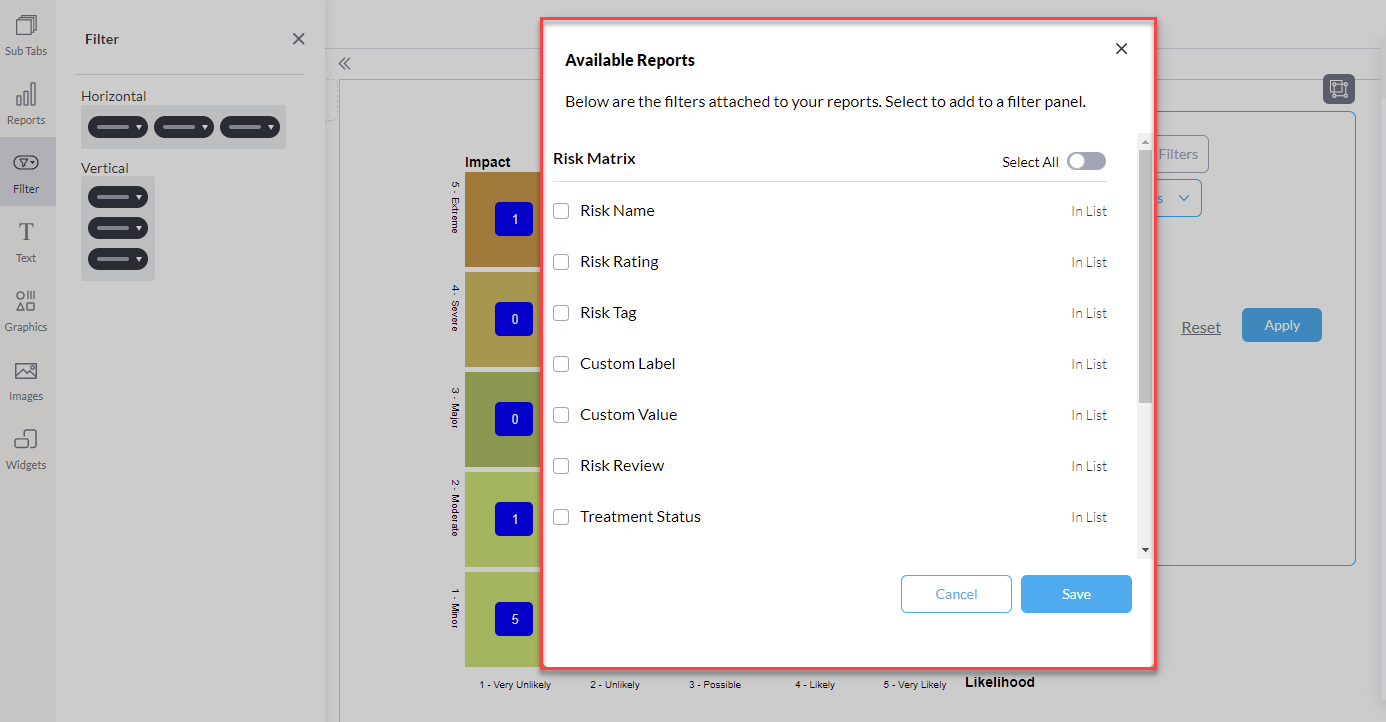Pick first Horizontal filter layout dropdown

(118, 127)
